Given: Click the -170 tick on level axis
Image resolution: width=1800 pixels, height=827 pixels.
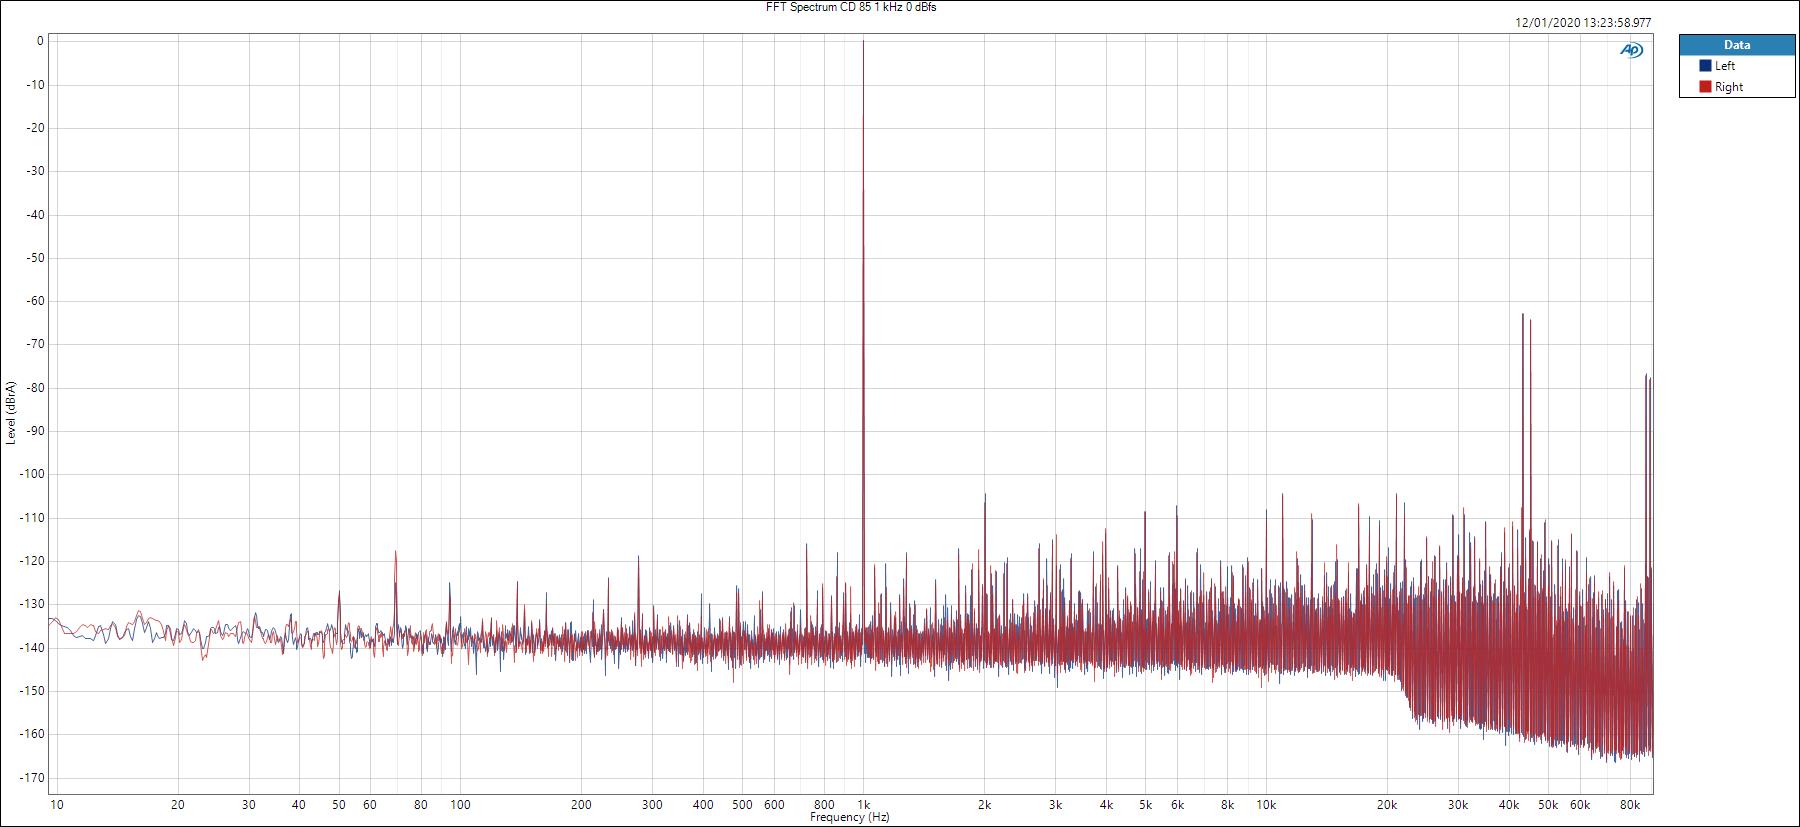Looking at the screenshot, I should 33,777.
